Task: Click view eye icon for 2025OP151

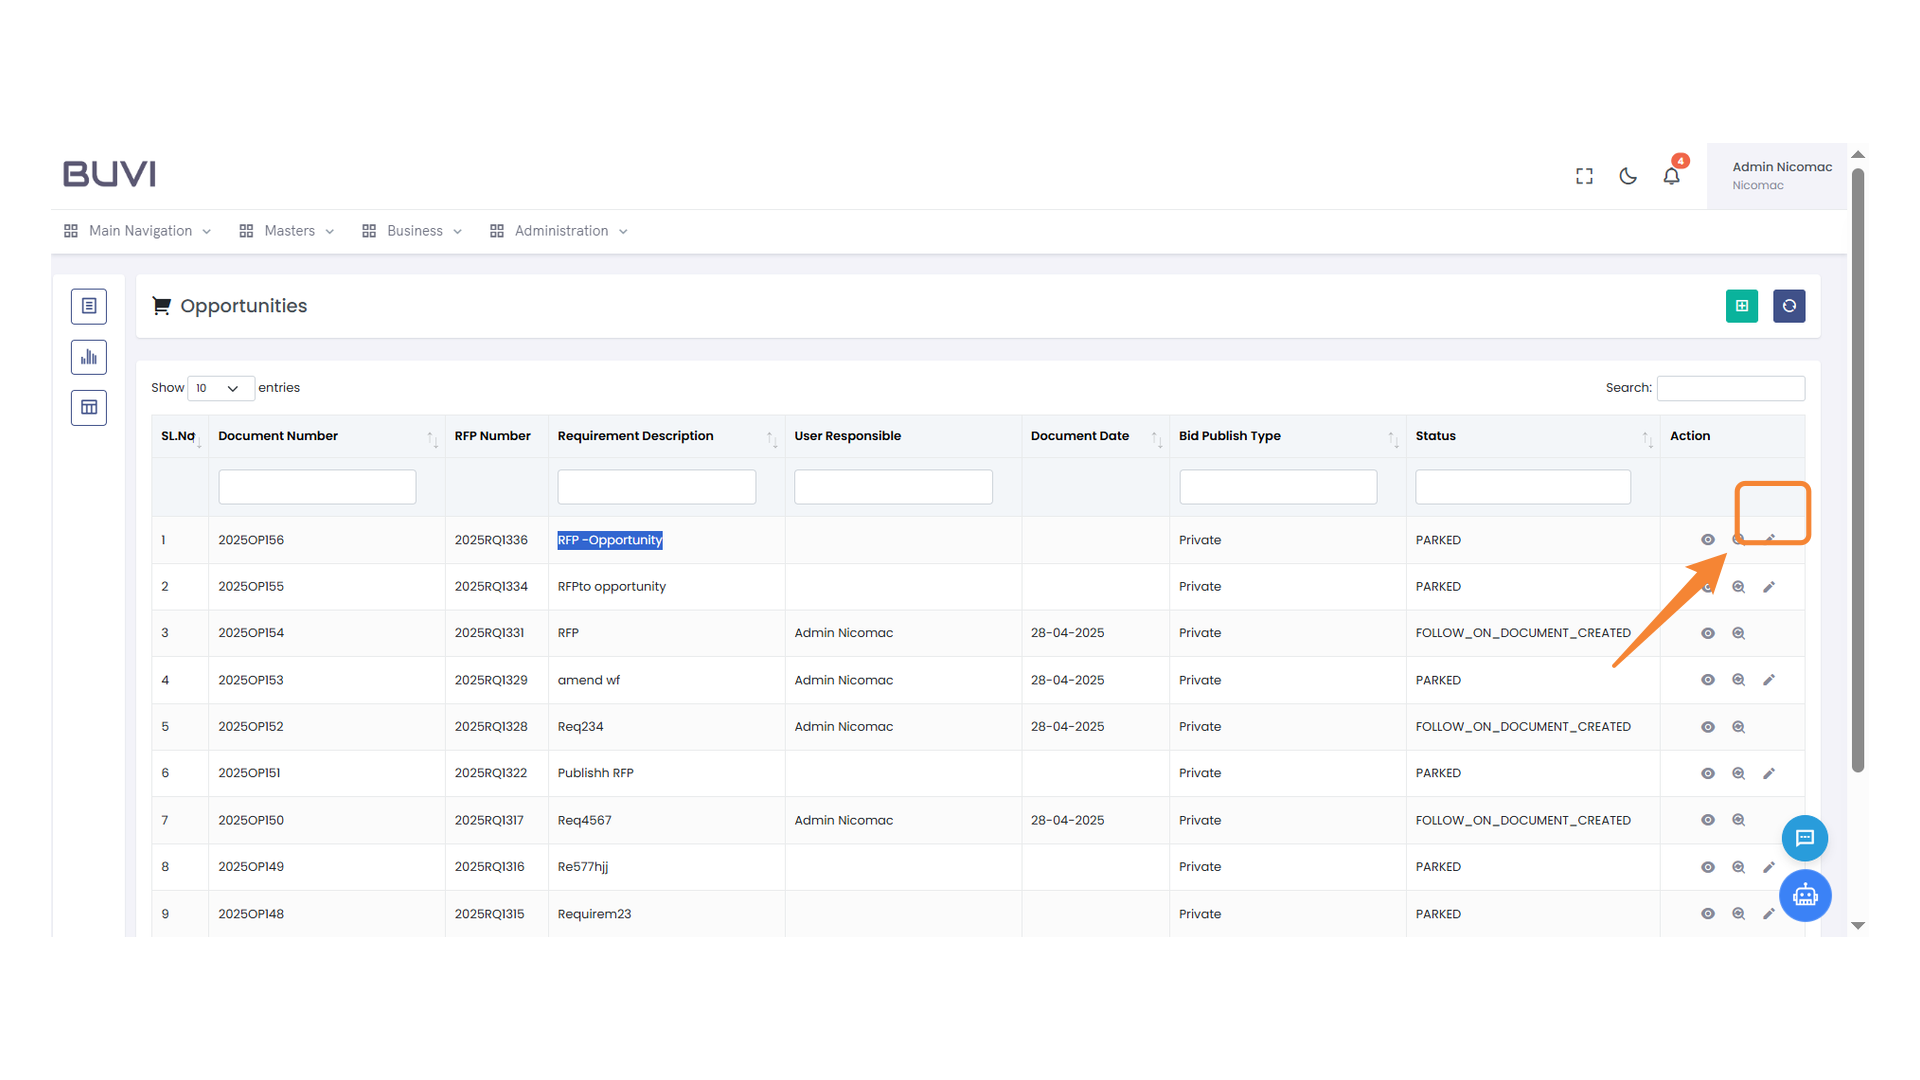Action: [1707, 773]
